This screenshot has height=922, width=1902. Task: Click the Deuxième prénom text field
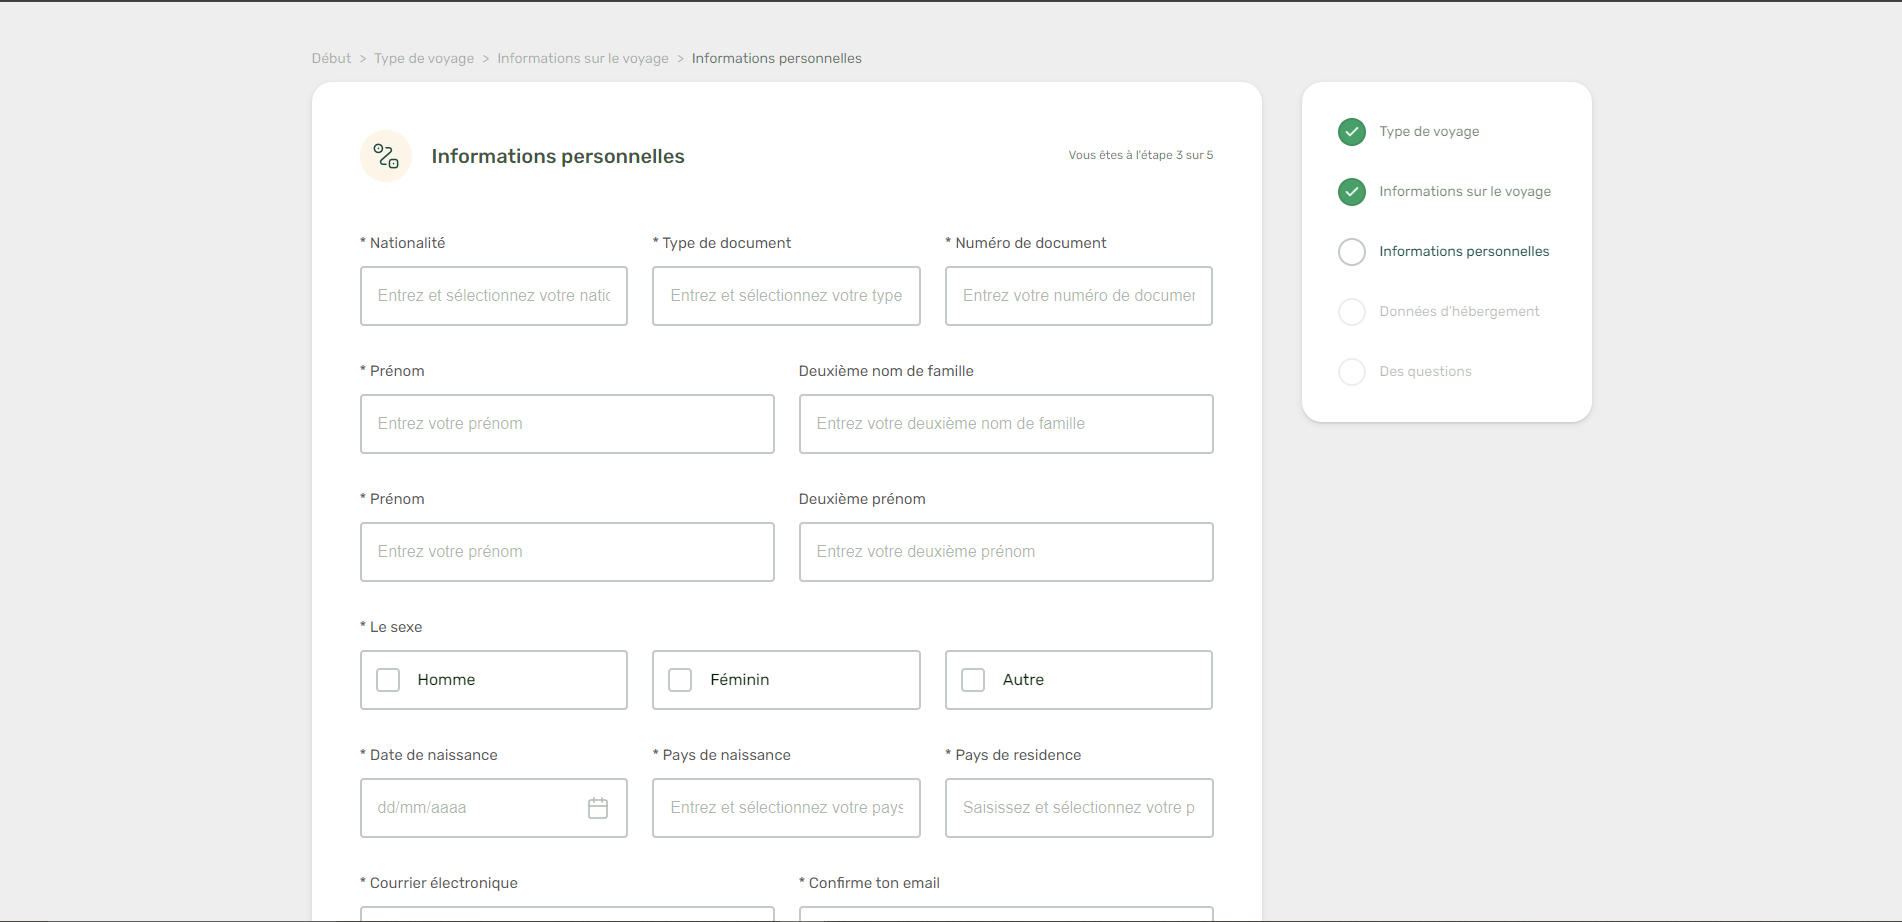coord(1006,552)
